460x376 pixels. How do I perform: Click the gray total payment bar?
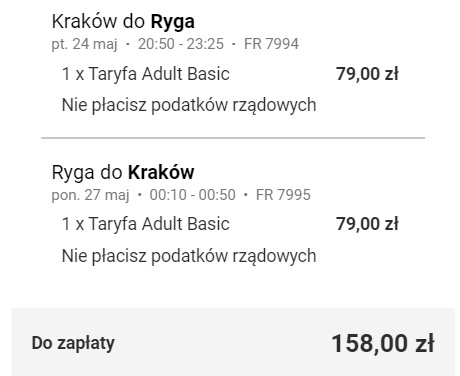tap(233, 342)
